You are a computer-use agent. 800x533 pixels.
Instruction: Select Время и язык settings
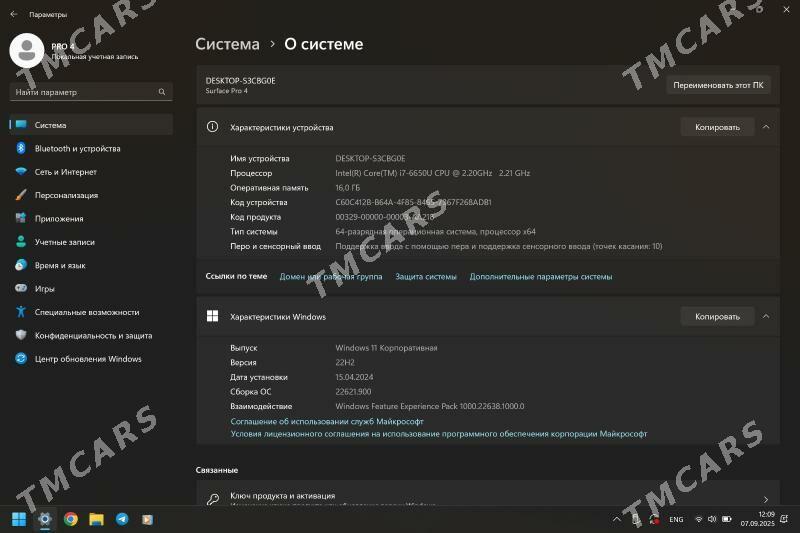pos(60,265)
